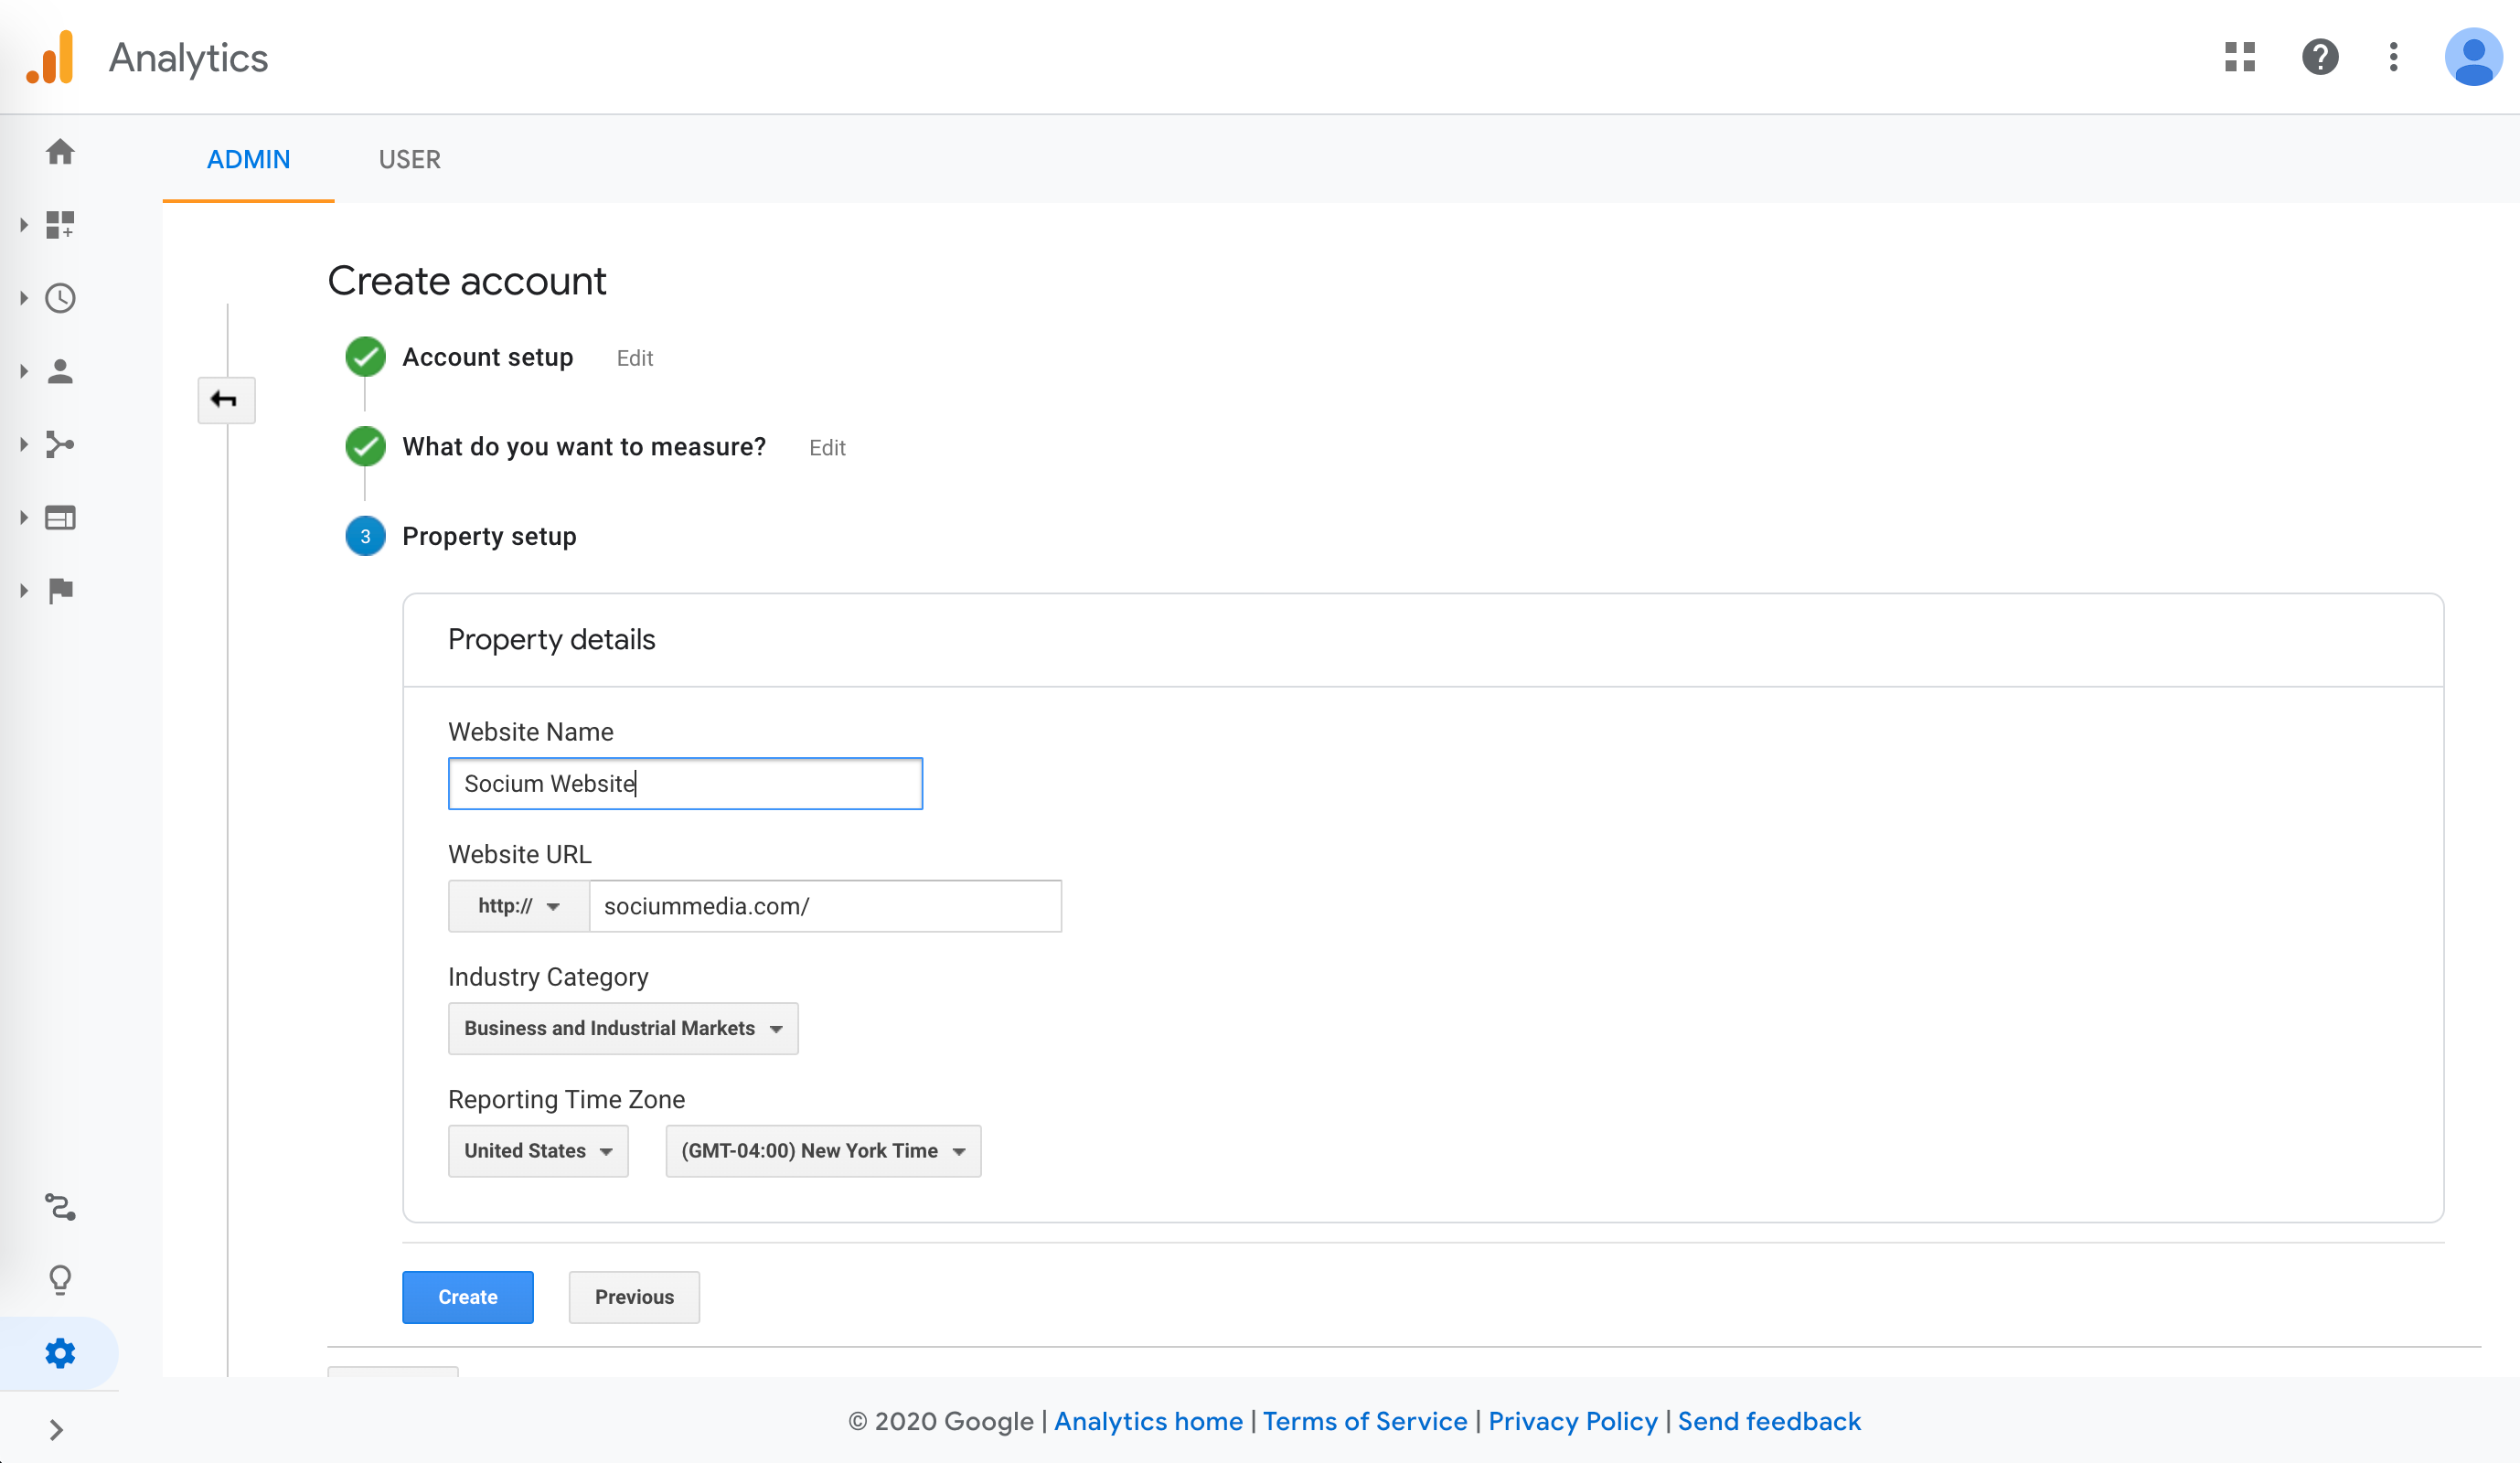
Task: Expand Customization sidebar arrow
Action: 24,225
